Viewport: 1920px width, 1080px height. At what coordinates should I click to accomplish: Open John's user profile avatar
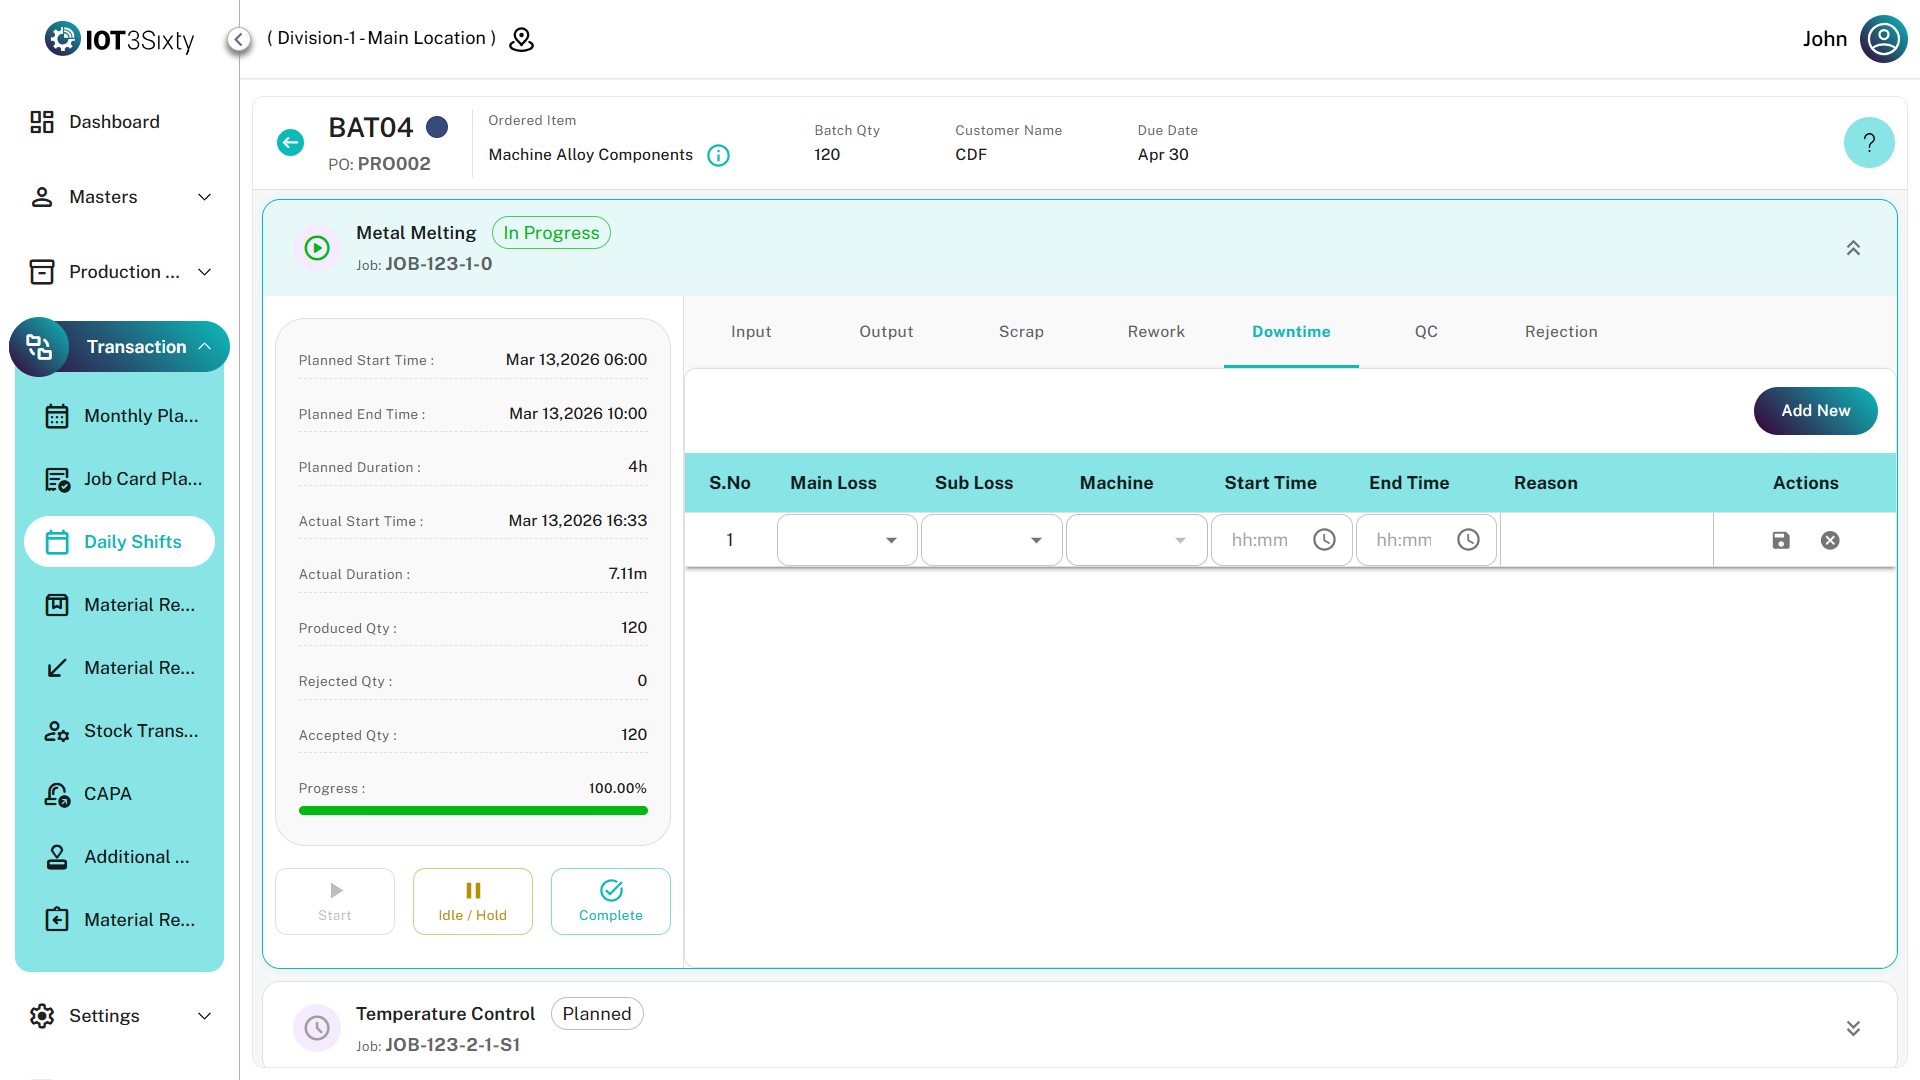click(1883, 39)
